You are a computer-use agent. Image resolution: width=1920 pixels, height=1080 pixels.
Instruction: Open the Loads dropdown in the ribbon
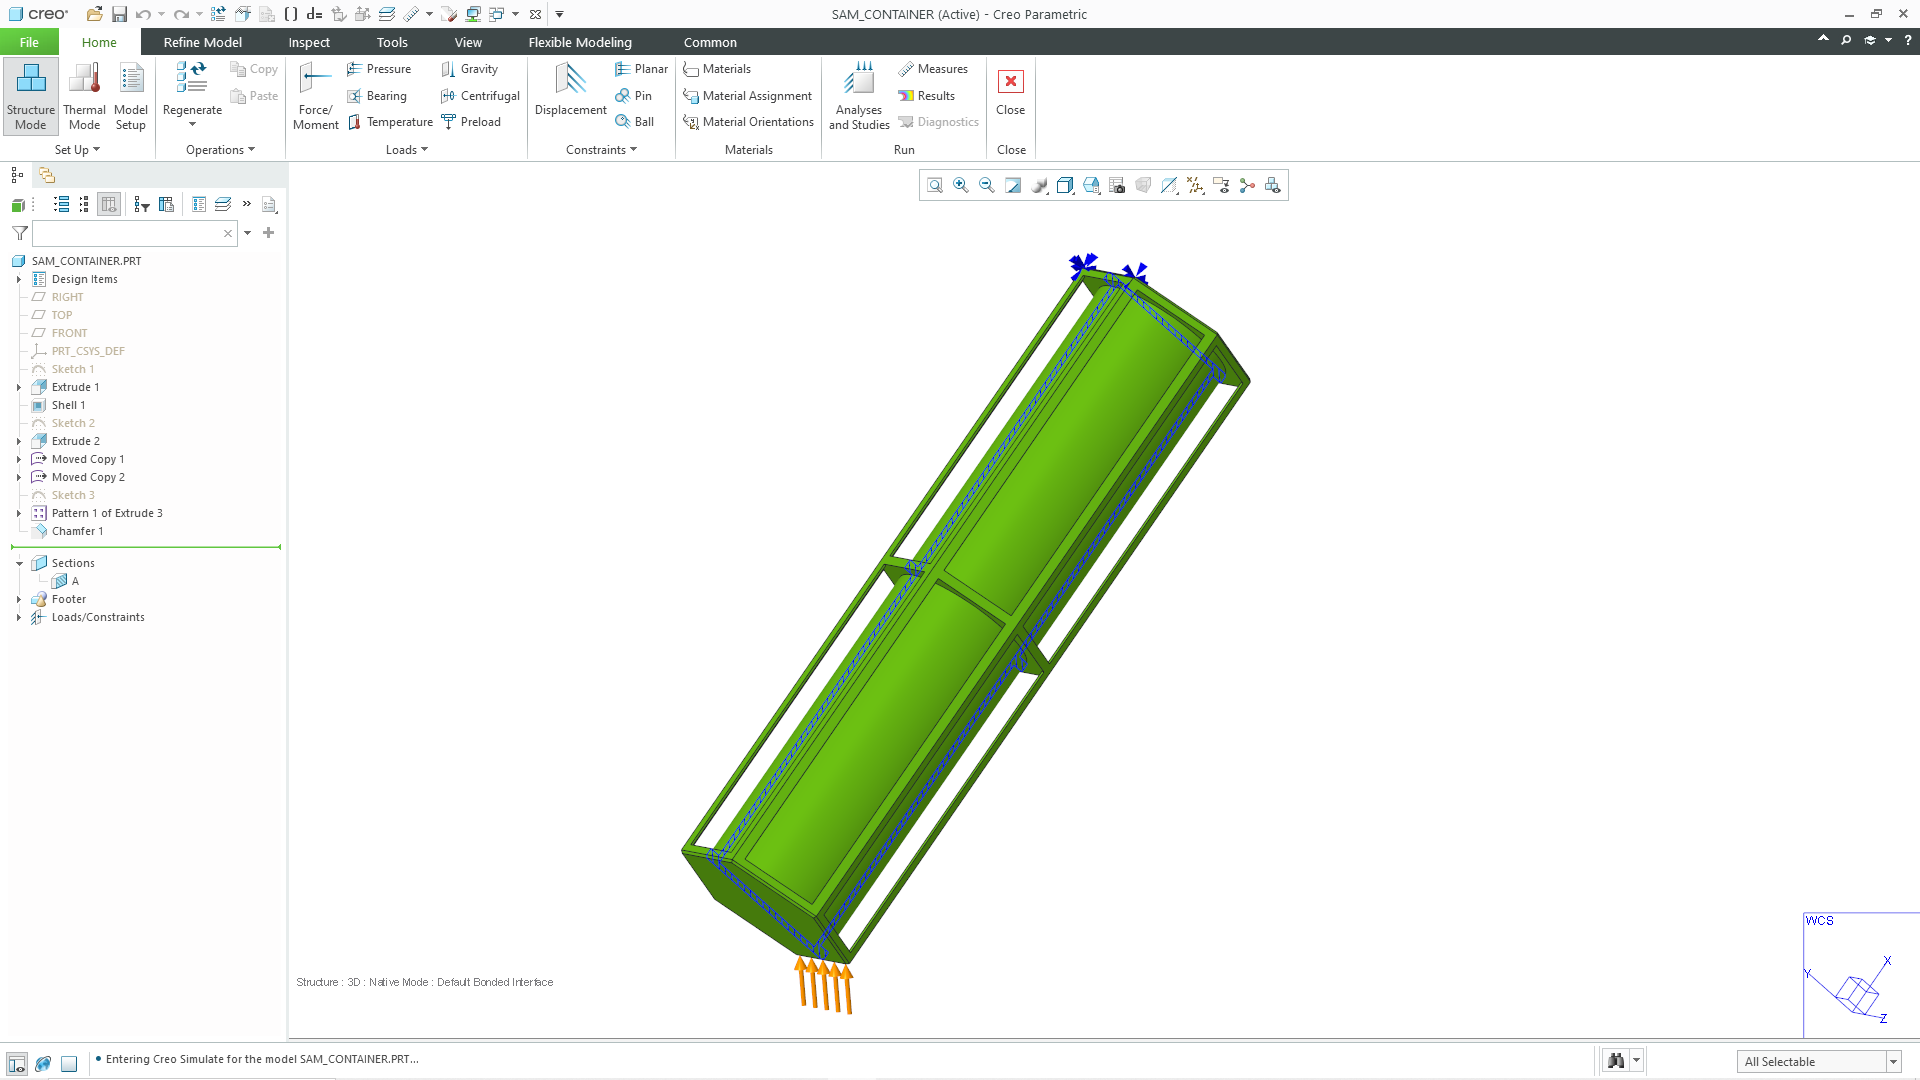tap(406, 149)
